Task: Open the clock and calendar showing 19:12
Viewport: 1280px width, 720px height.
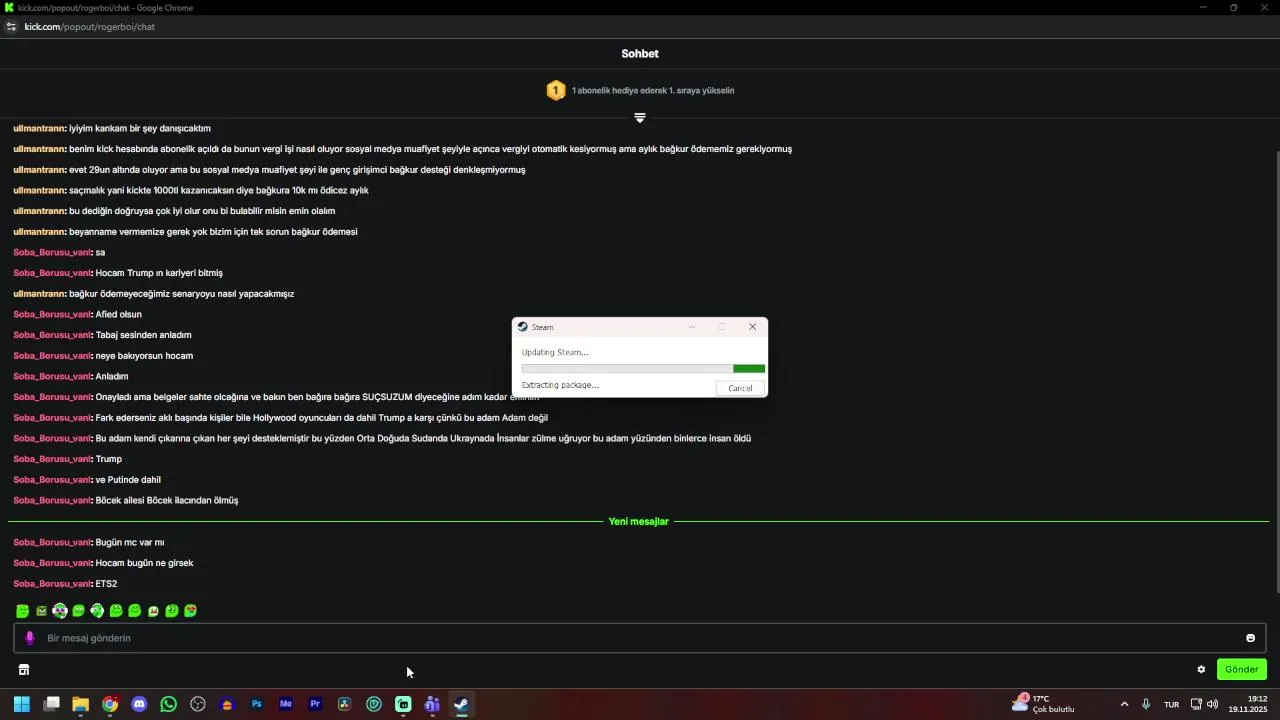Action: point(1248,704)
